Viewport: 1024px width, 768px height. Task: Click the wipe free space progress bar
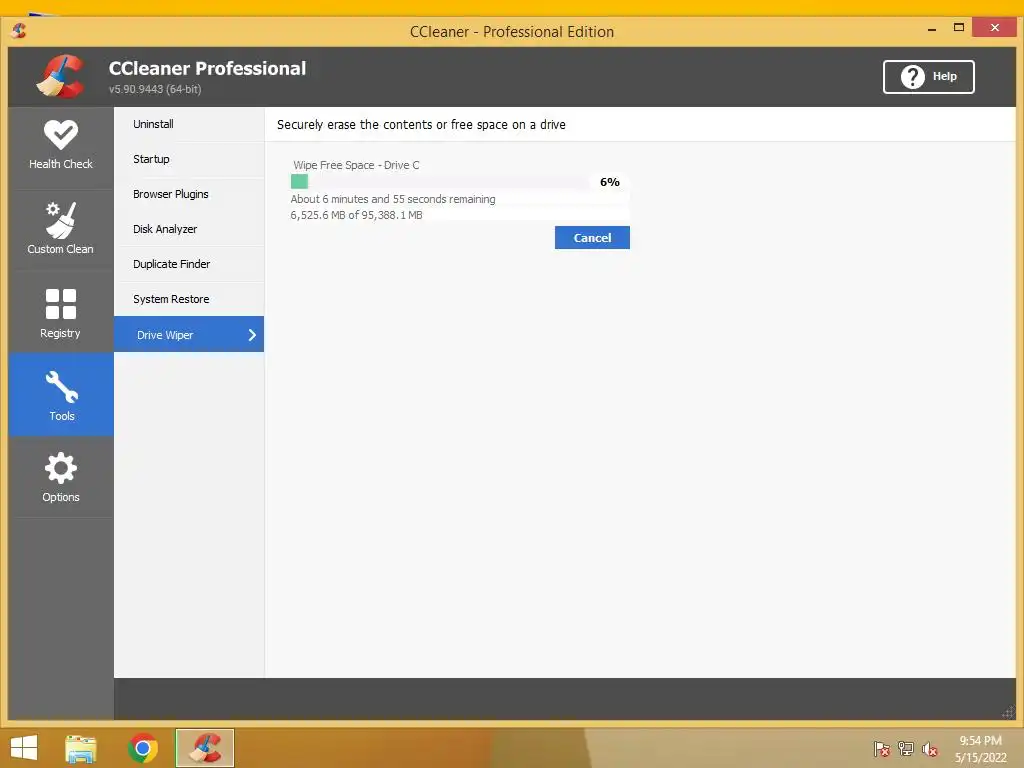click(440, 182)
